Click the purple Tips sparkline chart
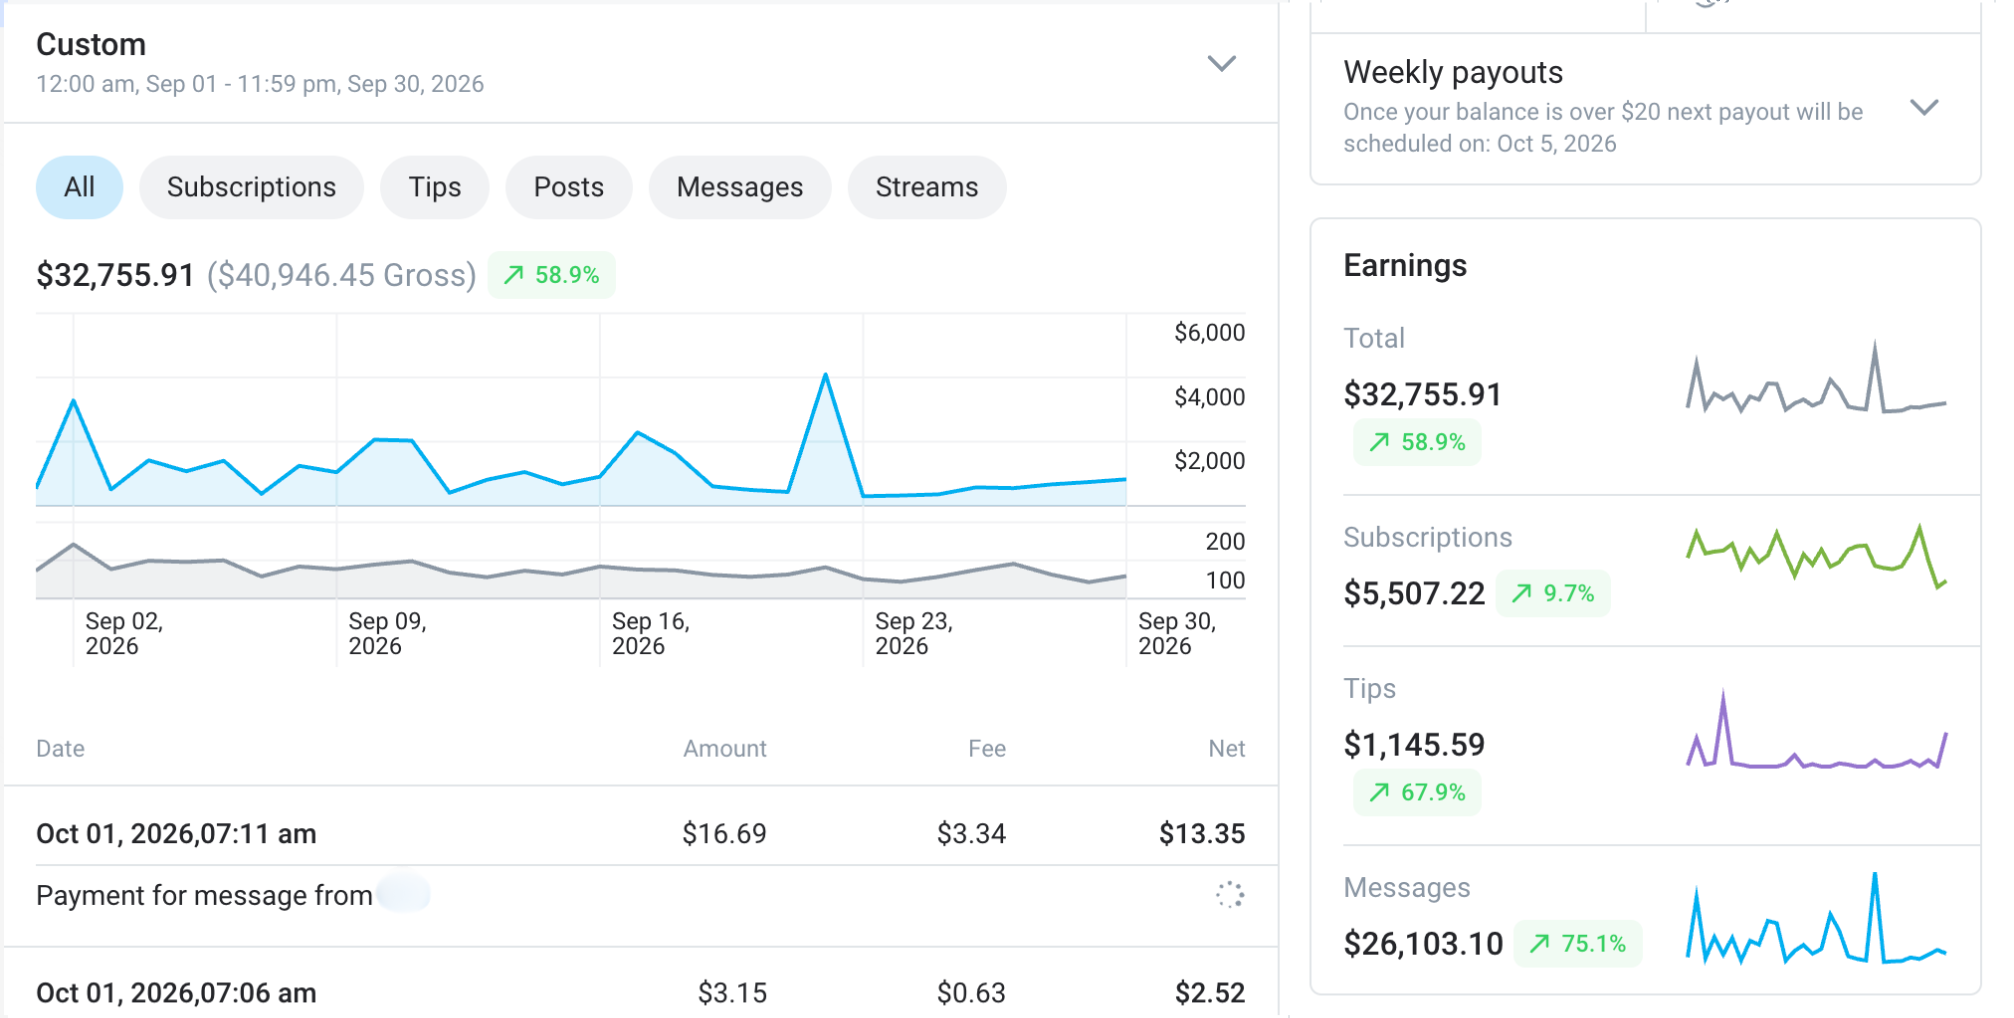Screen dimensions: 2014x1018 (x=1815, y=731)
